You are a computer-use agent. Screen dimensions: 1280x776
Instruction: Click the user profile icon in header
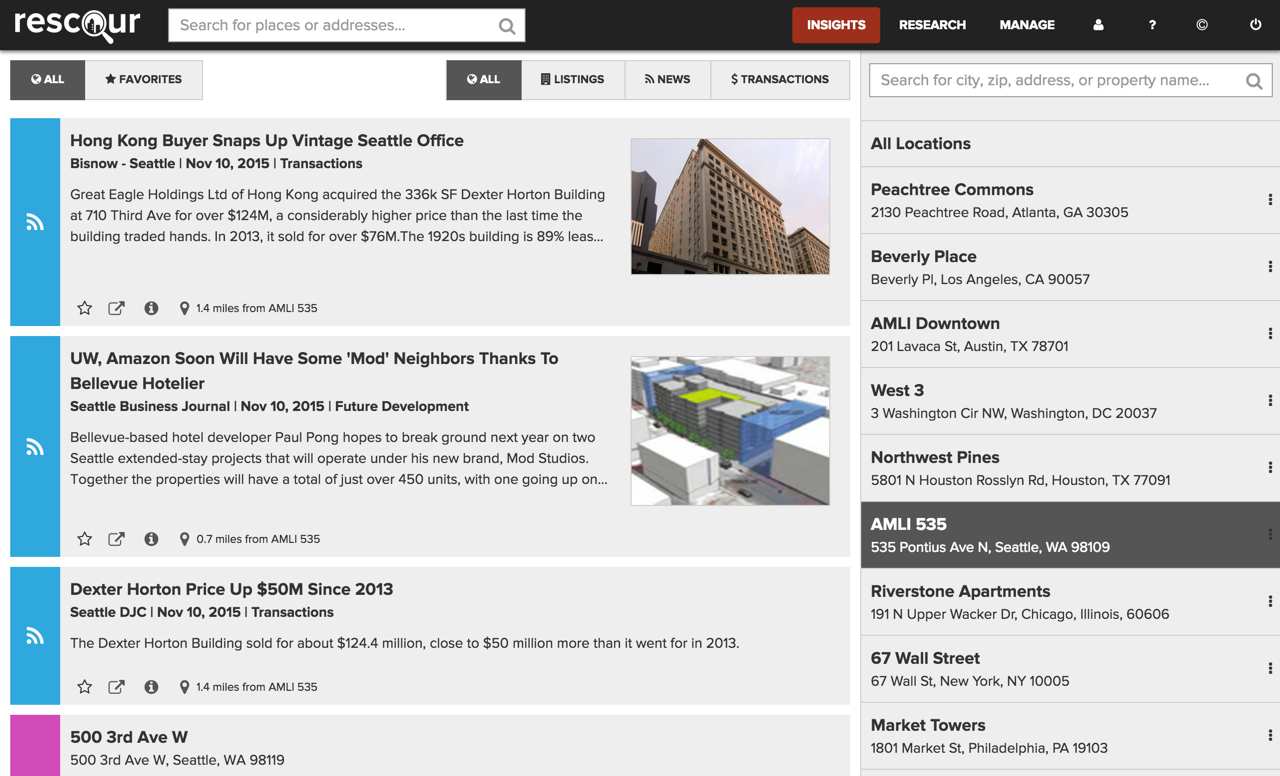[x=1098, y=25]
